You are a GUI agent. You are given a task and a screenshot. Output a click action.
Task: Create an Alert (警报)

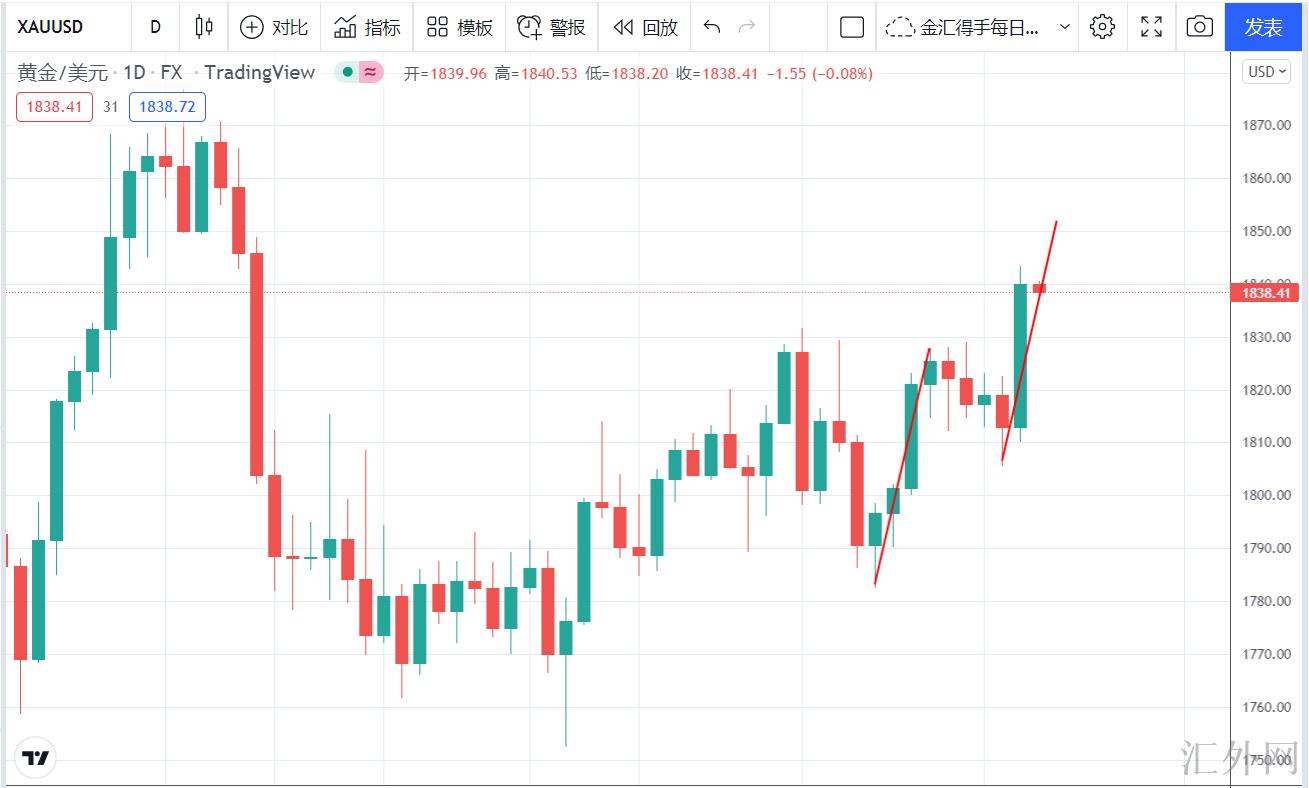(551, 27)
